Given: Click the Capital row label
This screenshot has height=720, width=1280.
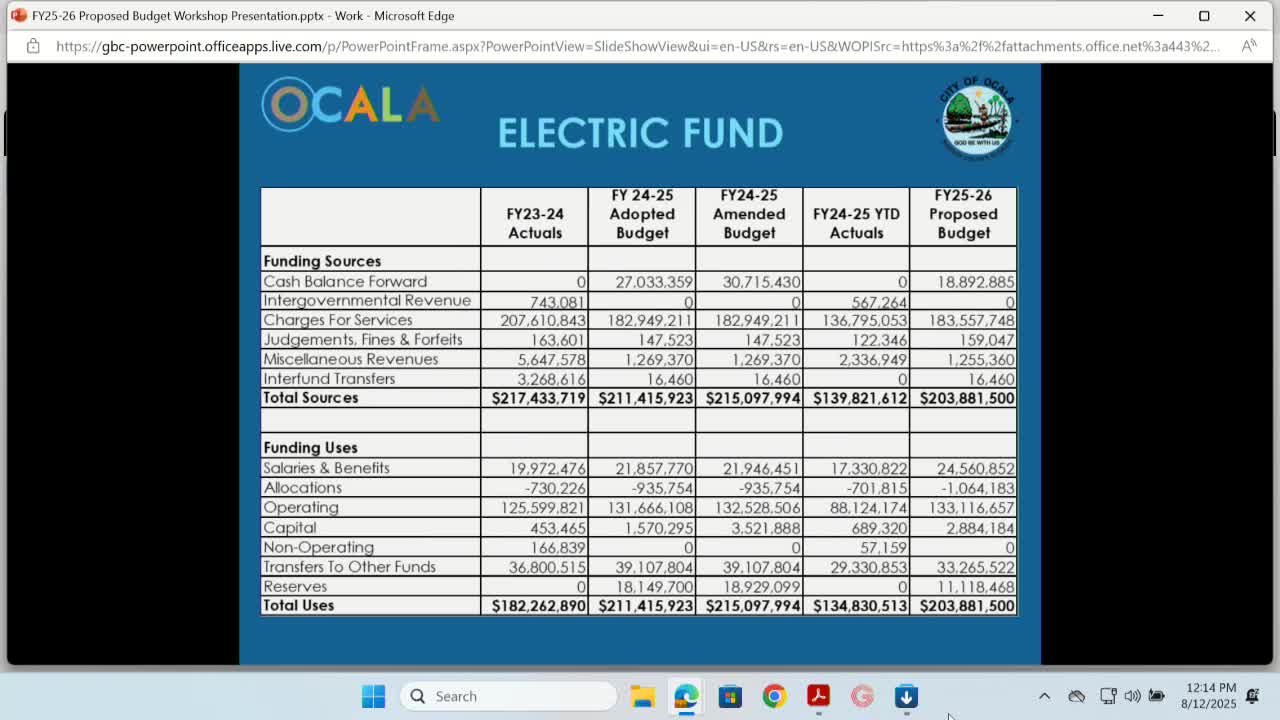Looking at the screenshot, I should tap(290, 528).
